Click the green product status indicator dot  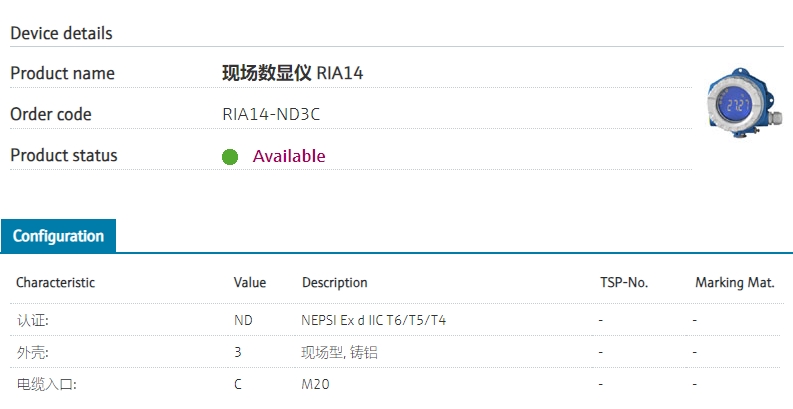pyautogui.click(x=230, y=157)
